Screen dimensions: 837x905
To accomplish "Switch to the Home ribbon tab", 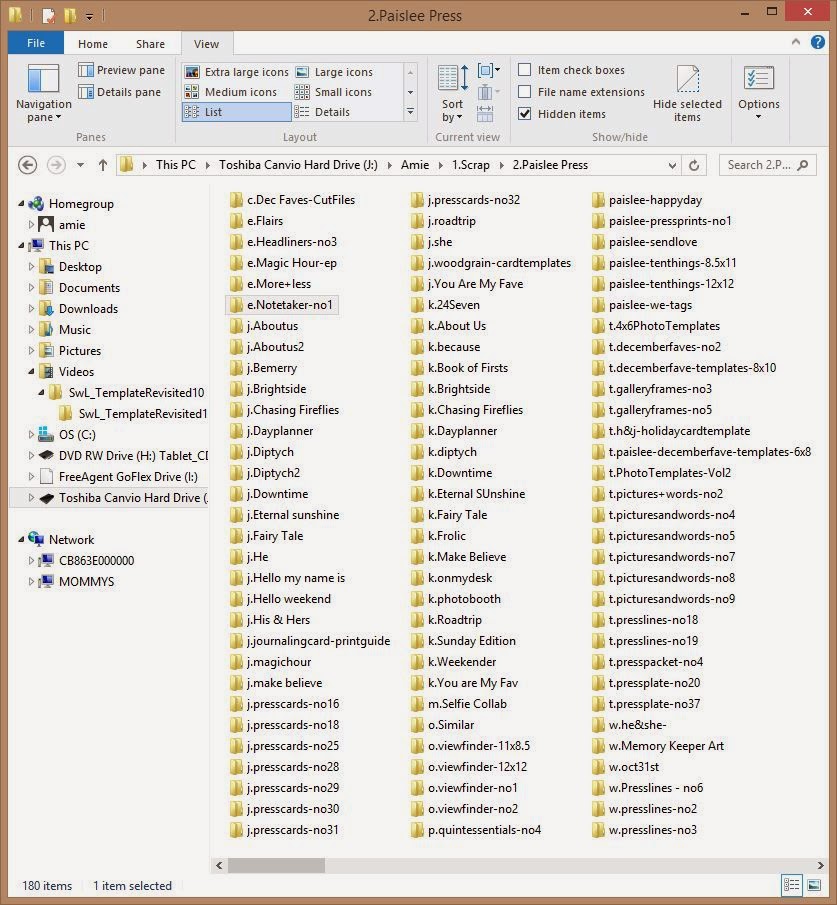I will pyautogui.click(x=93, y=44).
